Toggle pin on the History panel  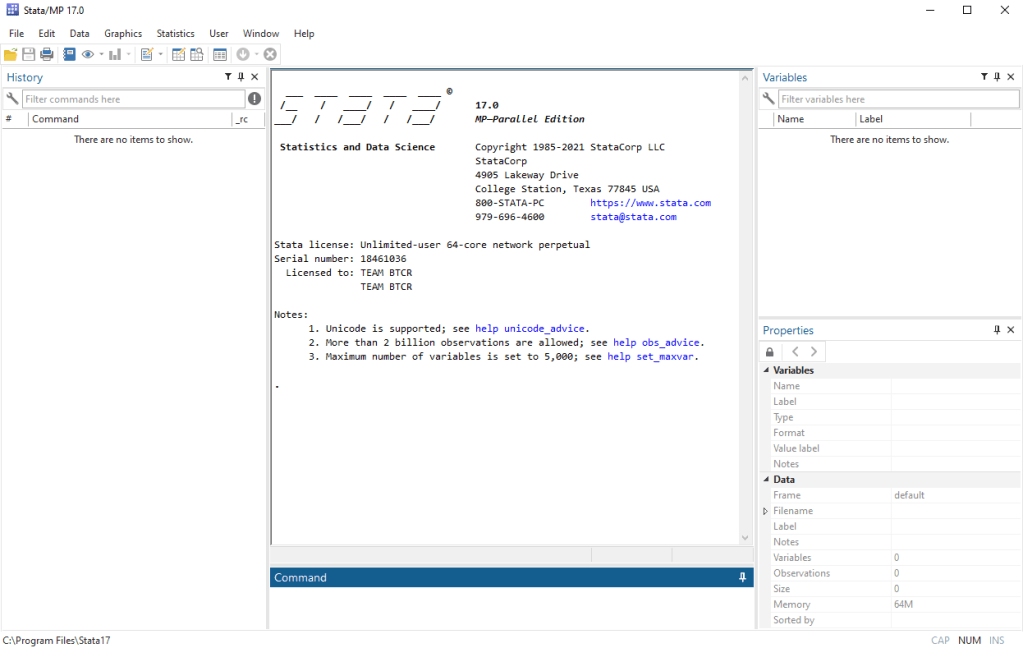pyautogui.click(x=241, y=77)
